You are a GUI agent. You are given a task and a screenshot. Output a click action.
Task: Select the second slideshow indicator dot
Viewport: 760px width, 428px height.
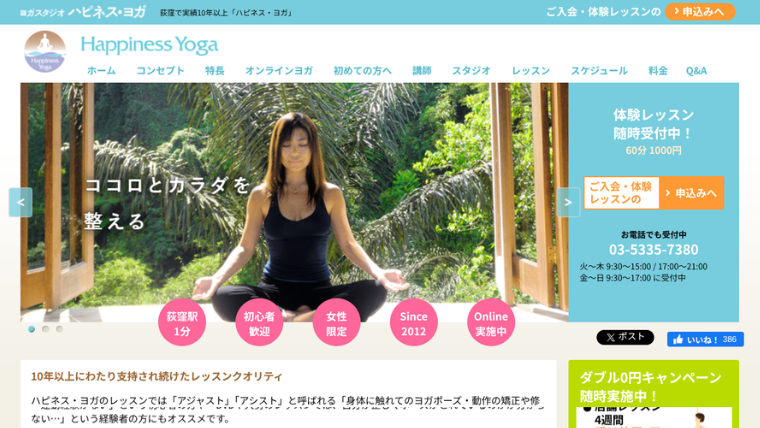46,329
